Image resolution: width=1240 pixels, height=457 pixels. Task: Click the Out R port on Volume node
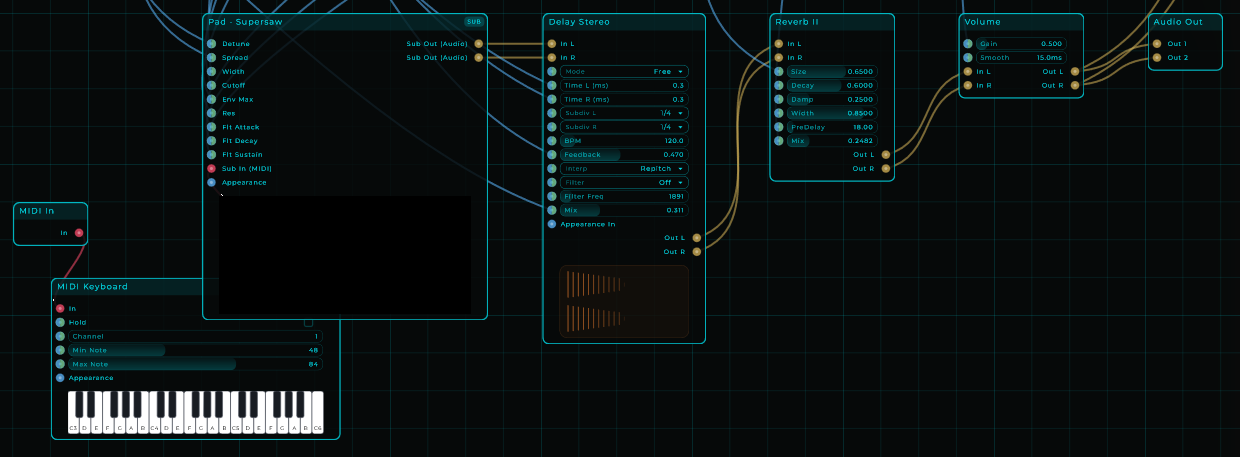point(1075,86)
